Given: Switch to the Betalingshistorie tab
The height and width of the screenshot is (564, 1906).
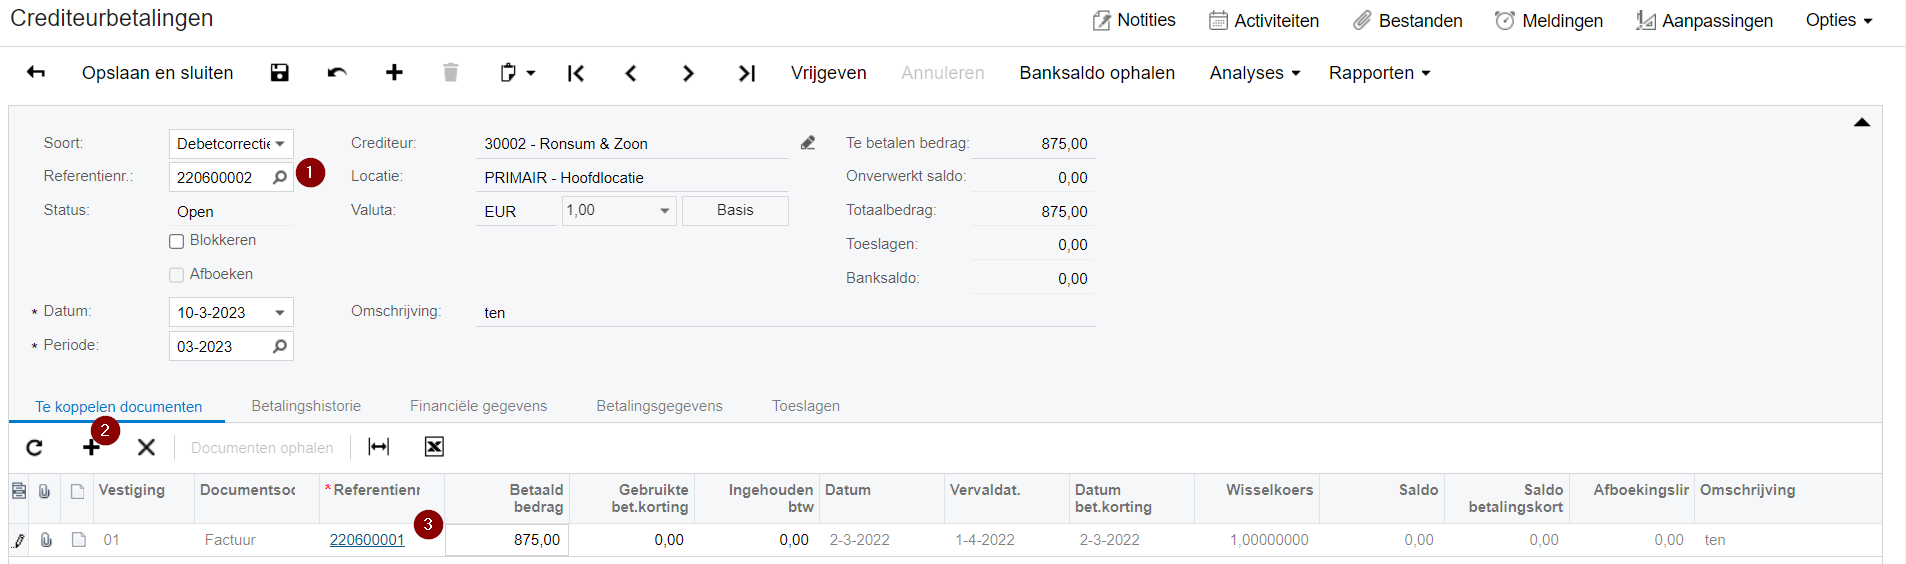Looking at the screenshot, I should click(x=306, y=406).
